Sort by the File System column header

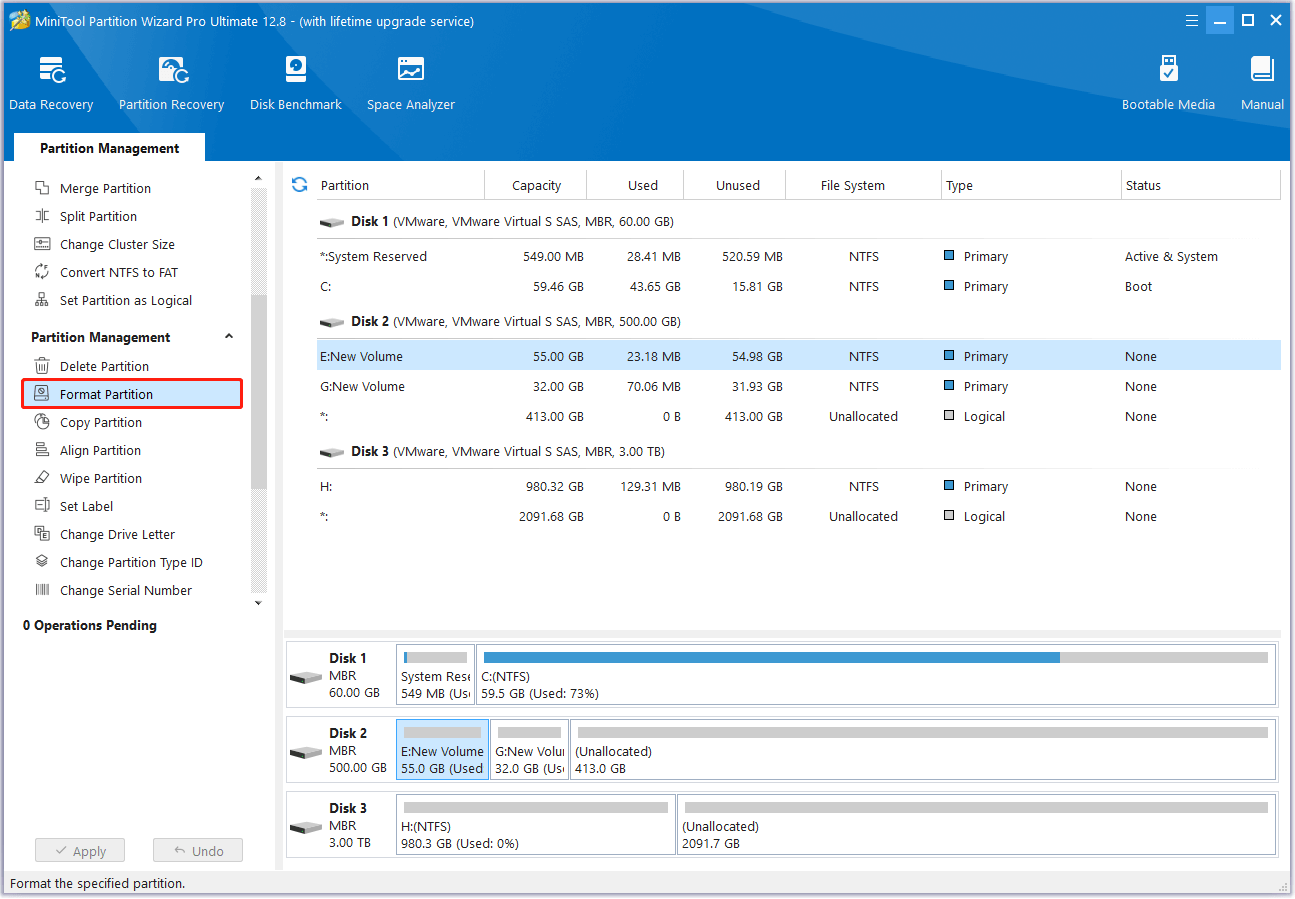click(864, 185)
